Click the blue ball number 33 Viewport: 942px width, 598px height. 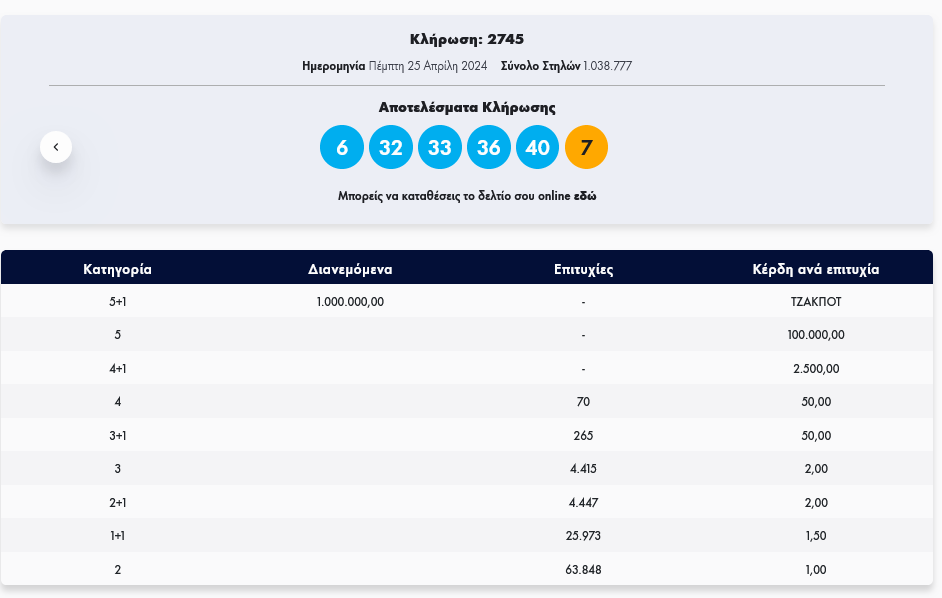click(439, 148)
